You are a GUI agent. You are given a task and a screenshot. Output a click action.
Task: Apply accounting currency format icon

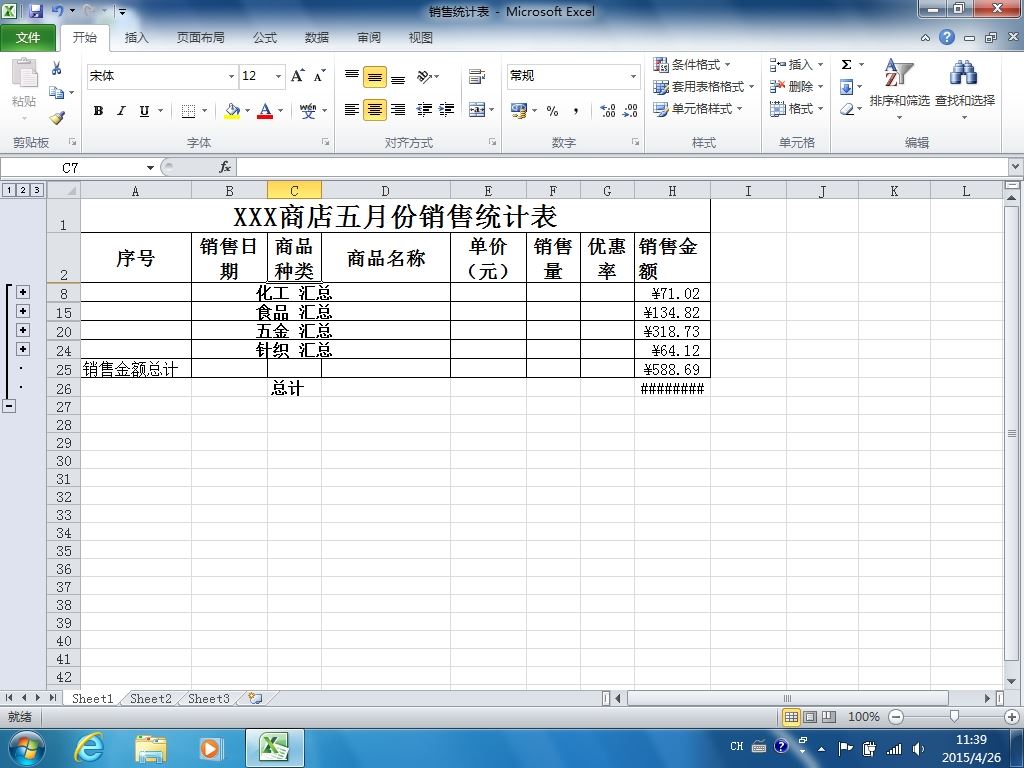click(x=519, y=110)
